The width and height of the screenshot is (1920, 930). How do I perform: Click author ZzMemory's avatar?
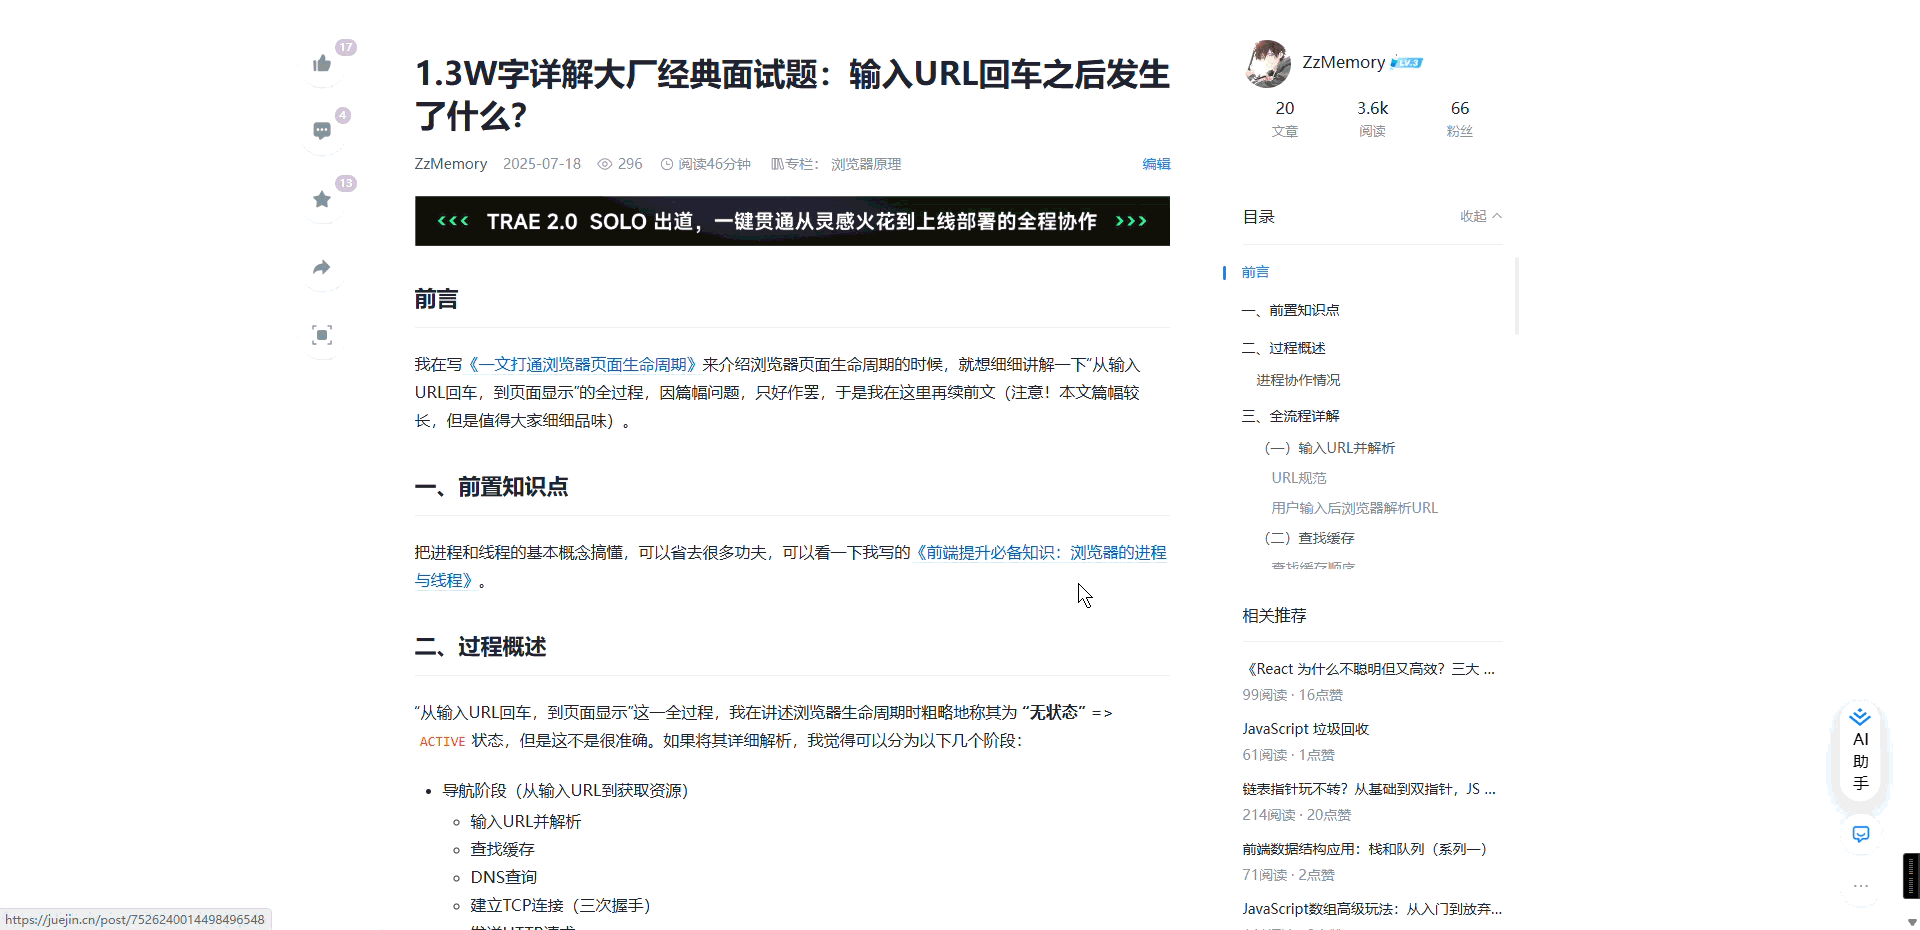(1269, 63)
